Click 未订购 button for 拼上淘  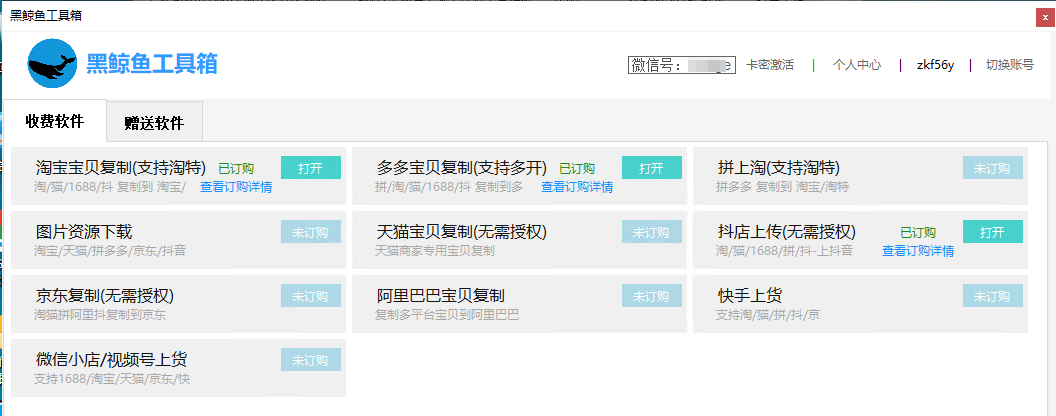(x=993, y=168)
